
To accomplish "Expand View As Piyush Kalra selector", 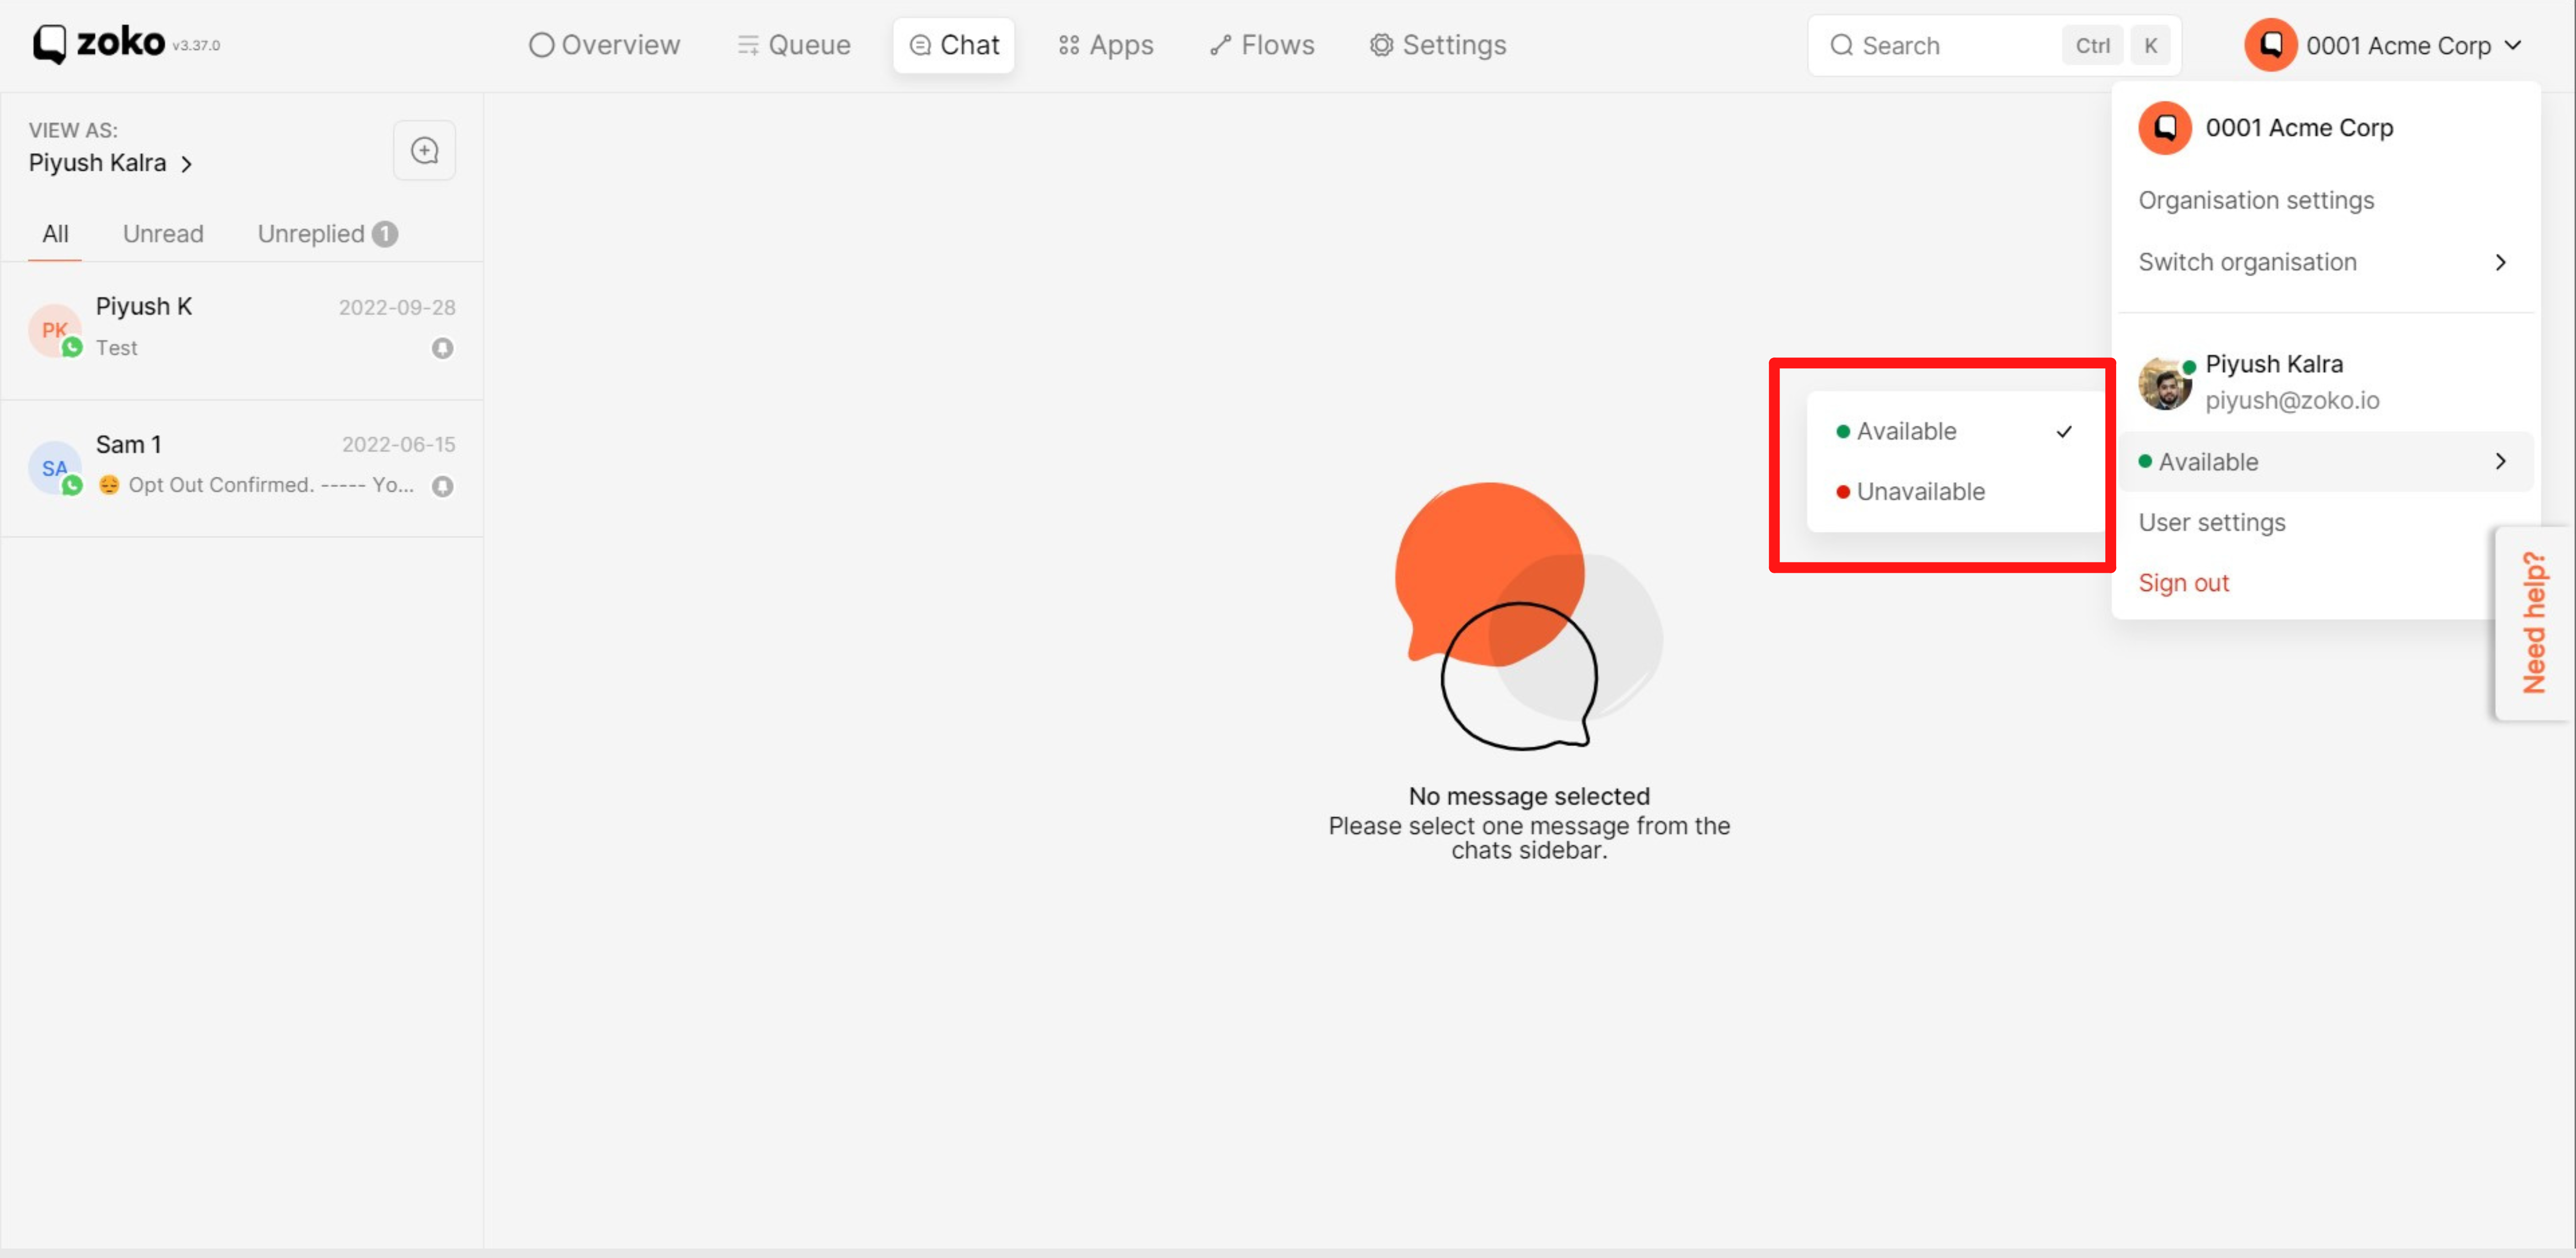I will click(x=110, y=162).
